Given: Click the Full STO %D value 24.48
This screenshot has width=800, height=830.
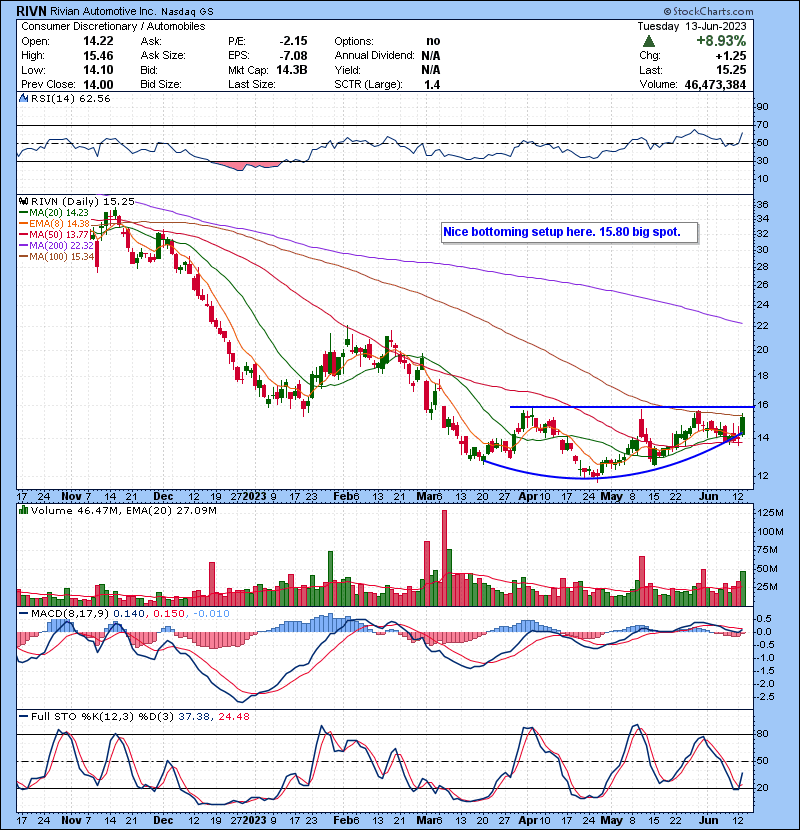Looking at the screenshot, I should (234, 717).
